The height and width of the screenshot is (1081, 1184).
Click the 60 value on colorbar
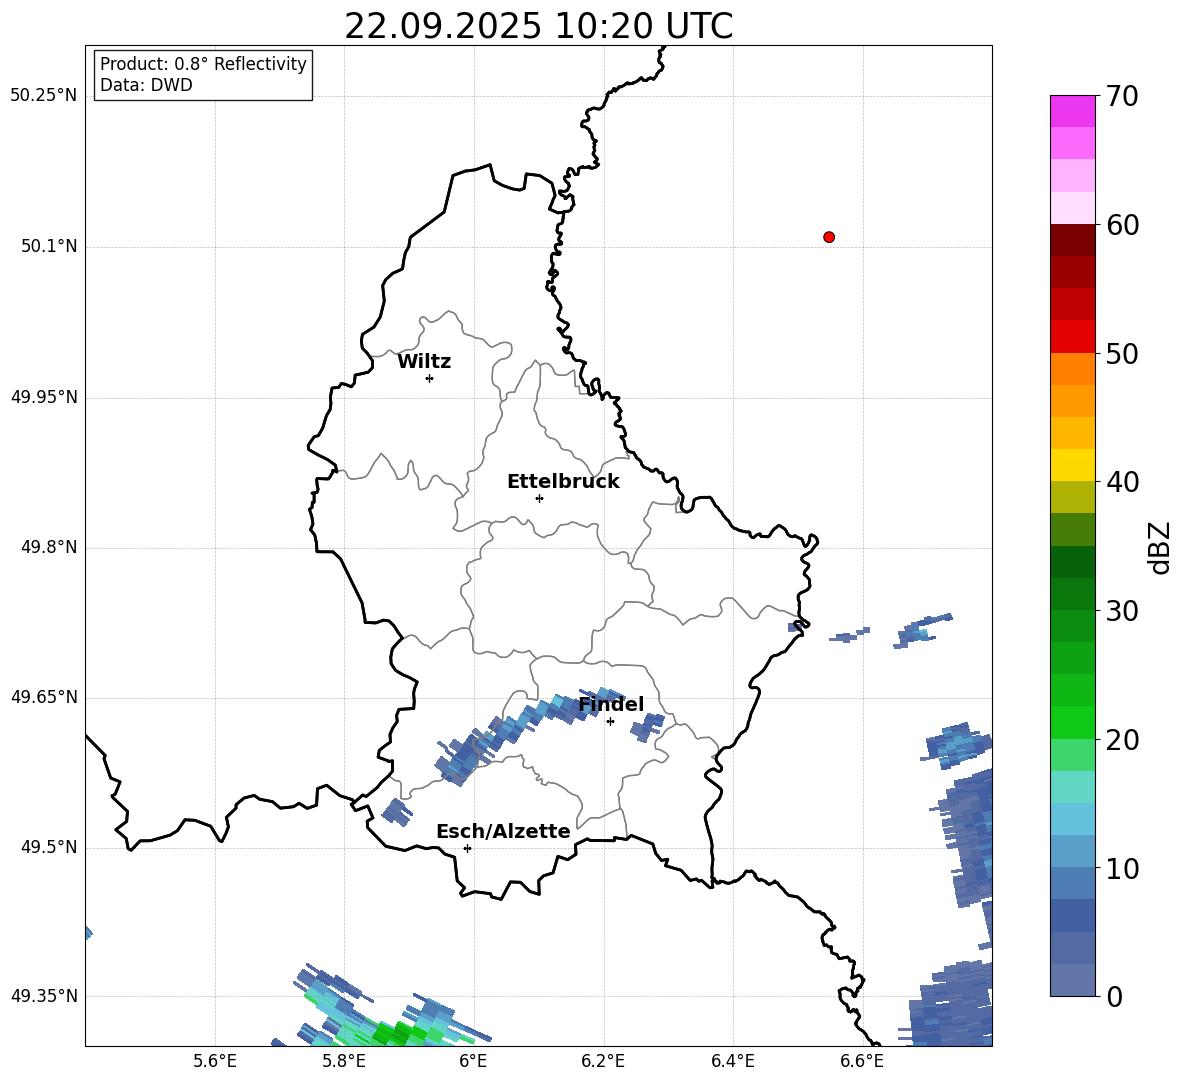pyautogui.click(x=1122, y=225)
